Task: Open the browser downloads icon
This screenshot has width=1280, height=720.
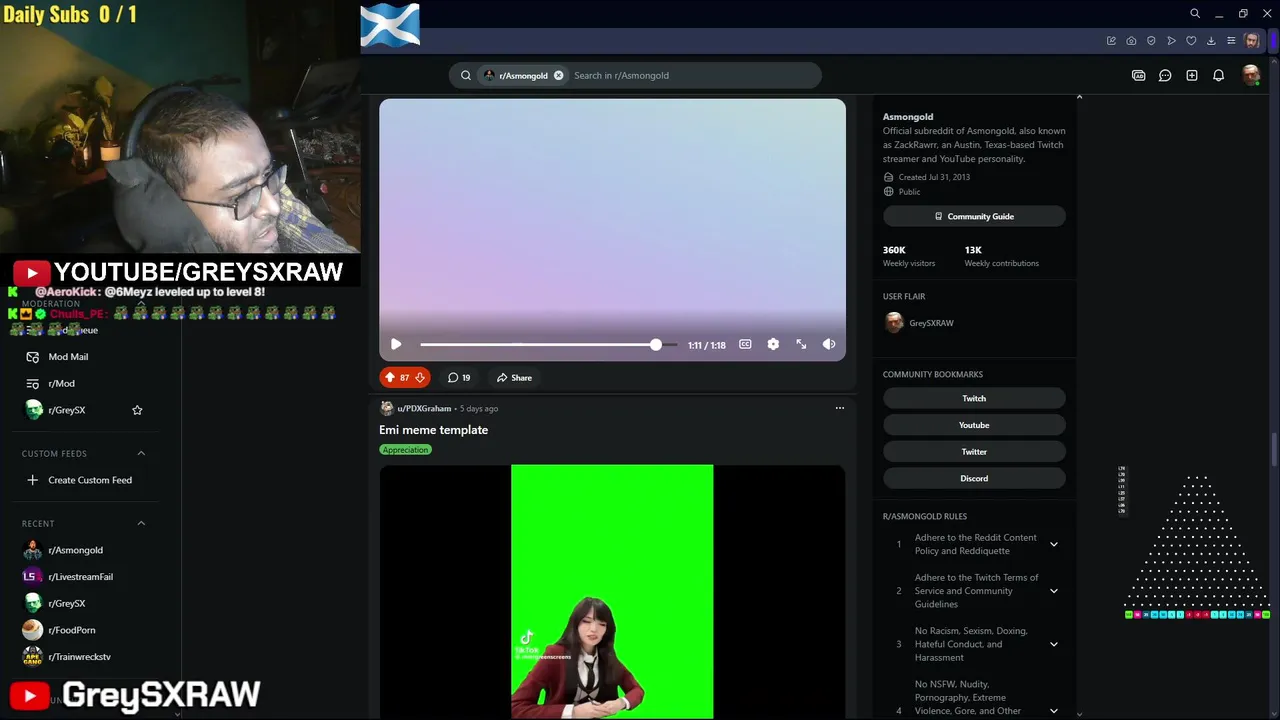Action: (1211, 41)
